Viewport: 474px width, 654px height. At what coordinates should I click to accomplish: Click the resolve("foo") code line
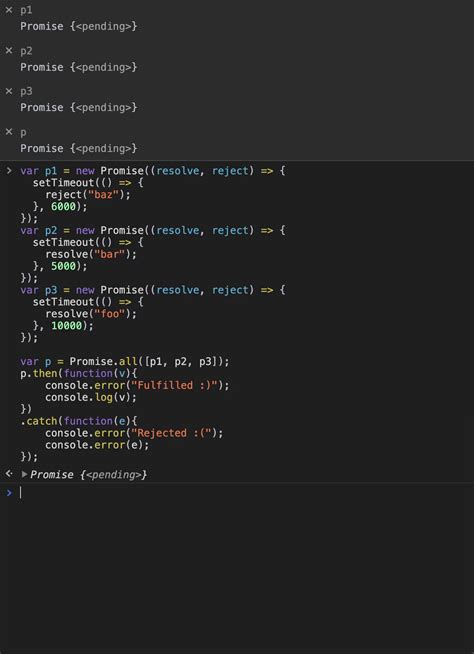(91, 314)
